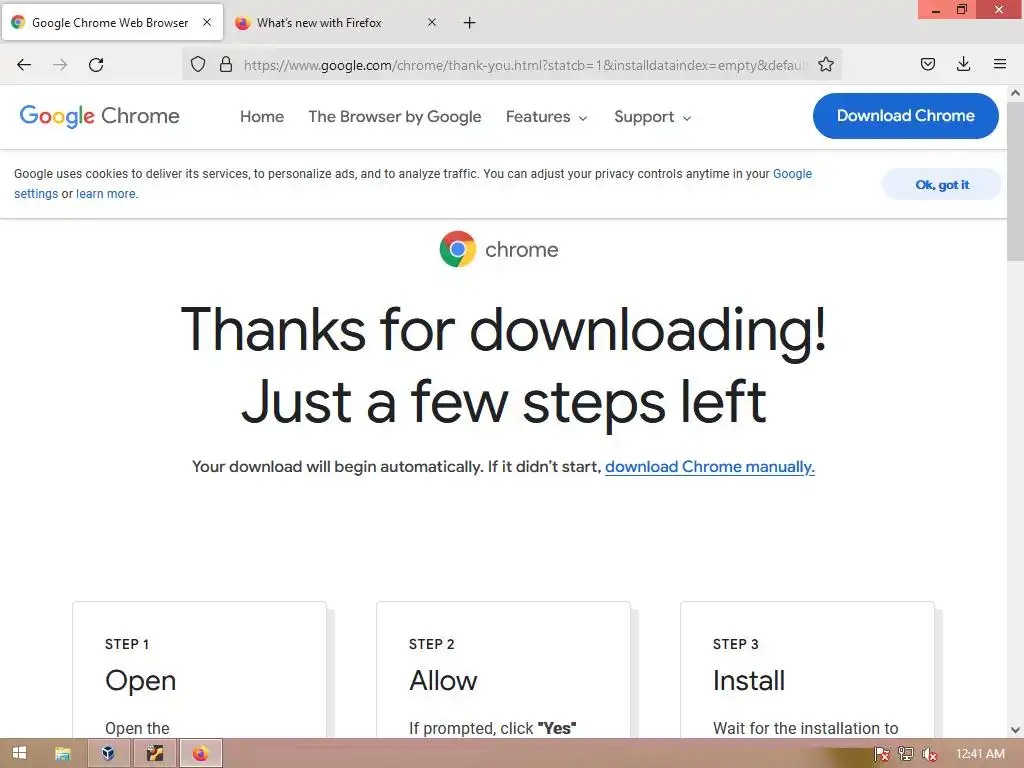Go to Home in site navigation

click(x=262, y=117)
